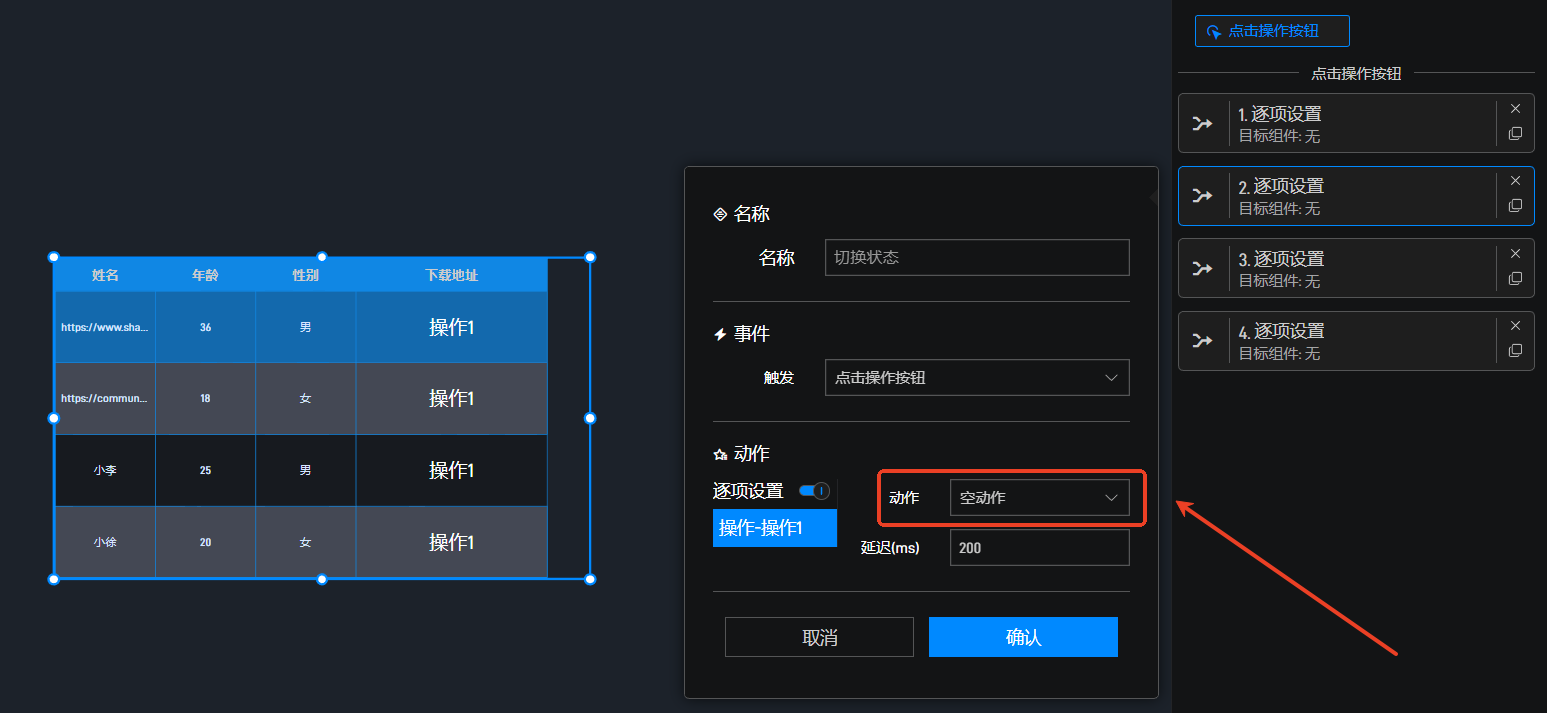Delete item 3 using its X icon
Screen dimensions: 1547x713
1515,254
